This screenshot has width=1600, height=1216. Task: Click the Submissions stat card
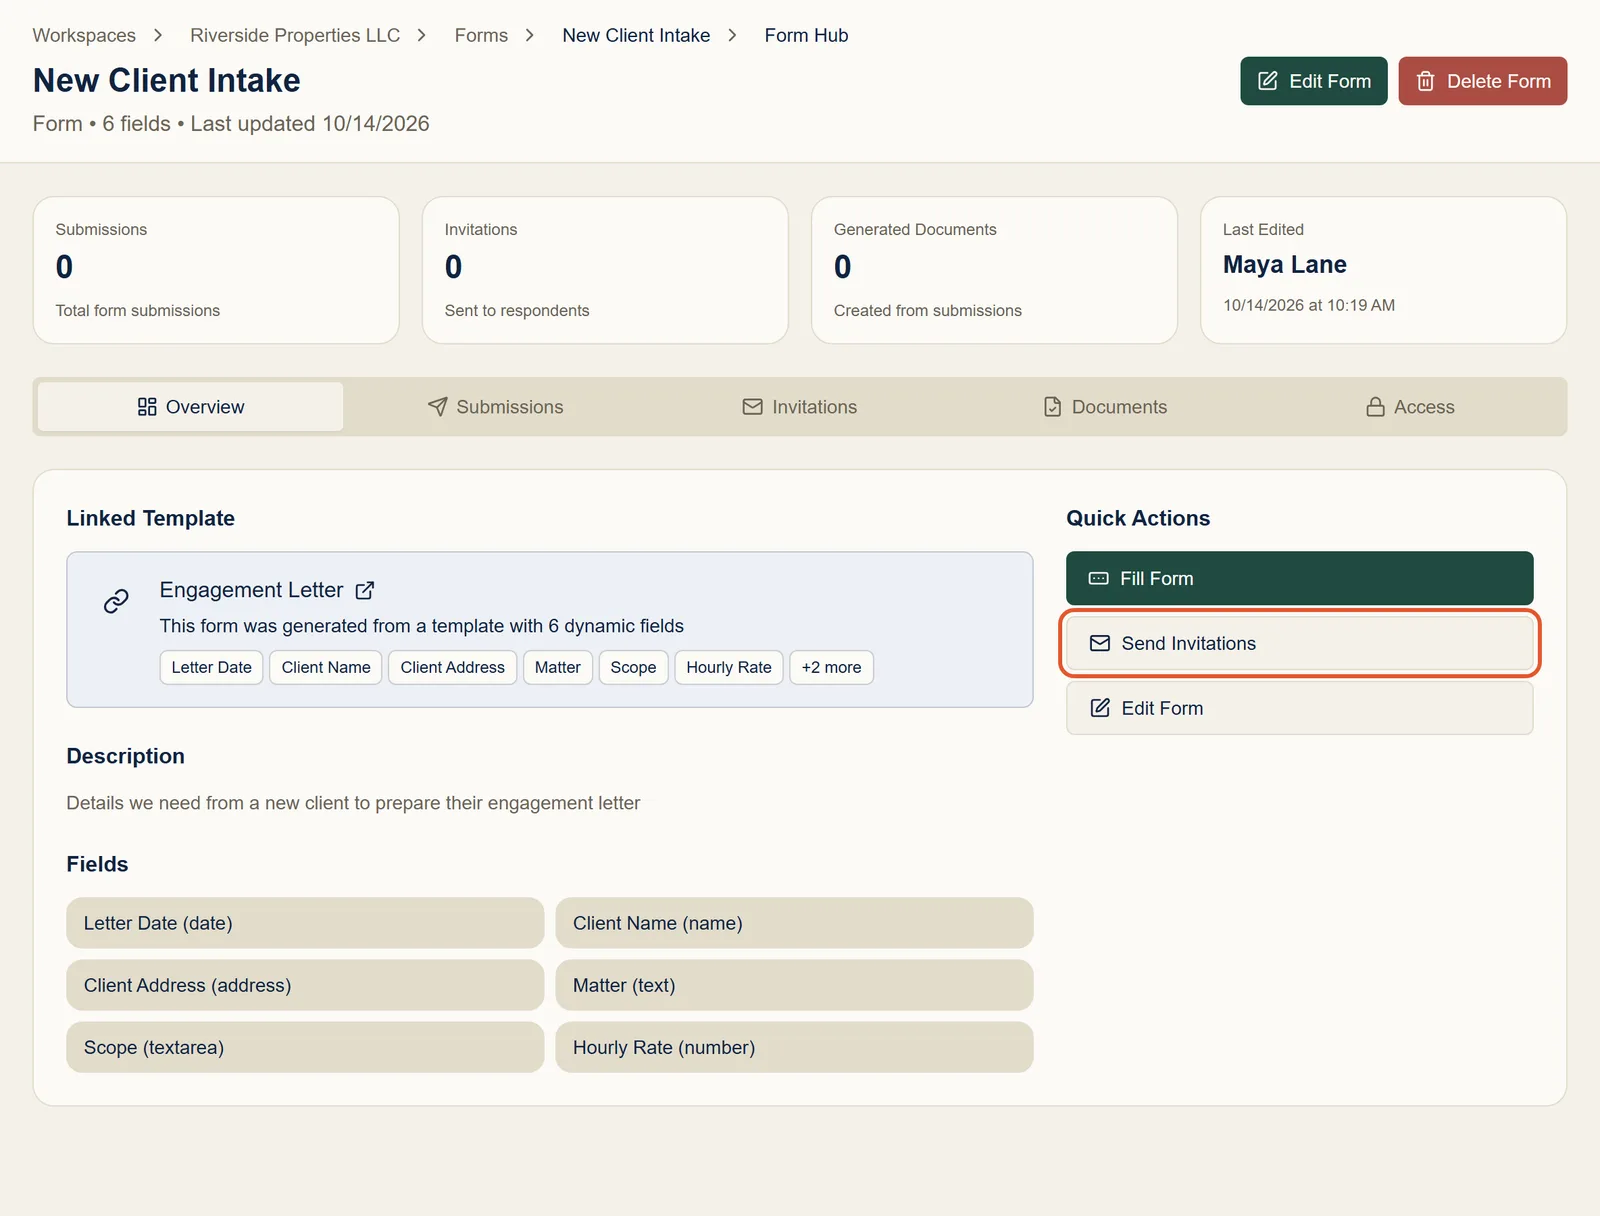click(216, 270)
